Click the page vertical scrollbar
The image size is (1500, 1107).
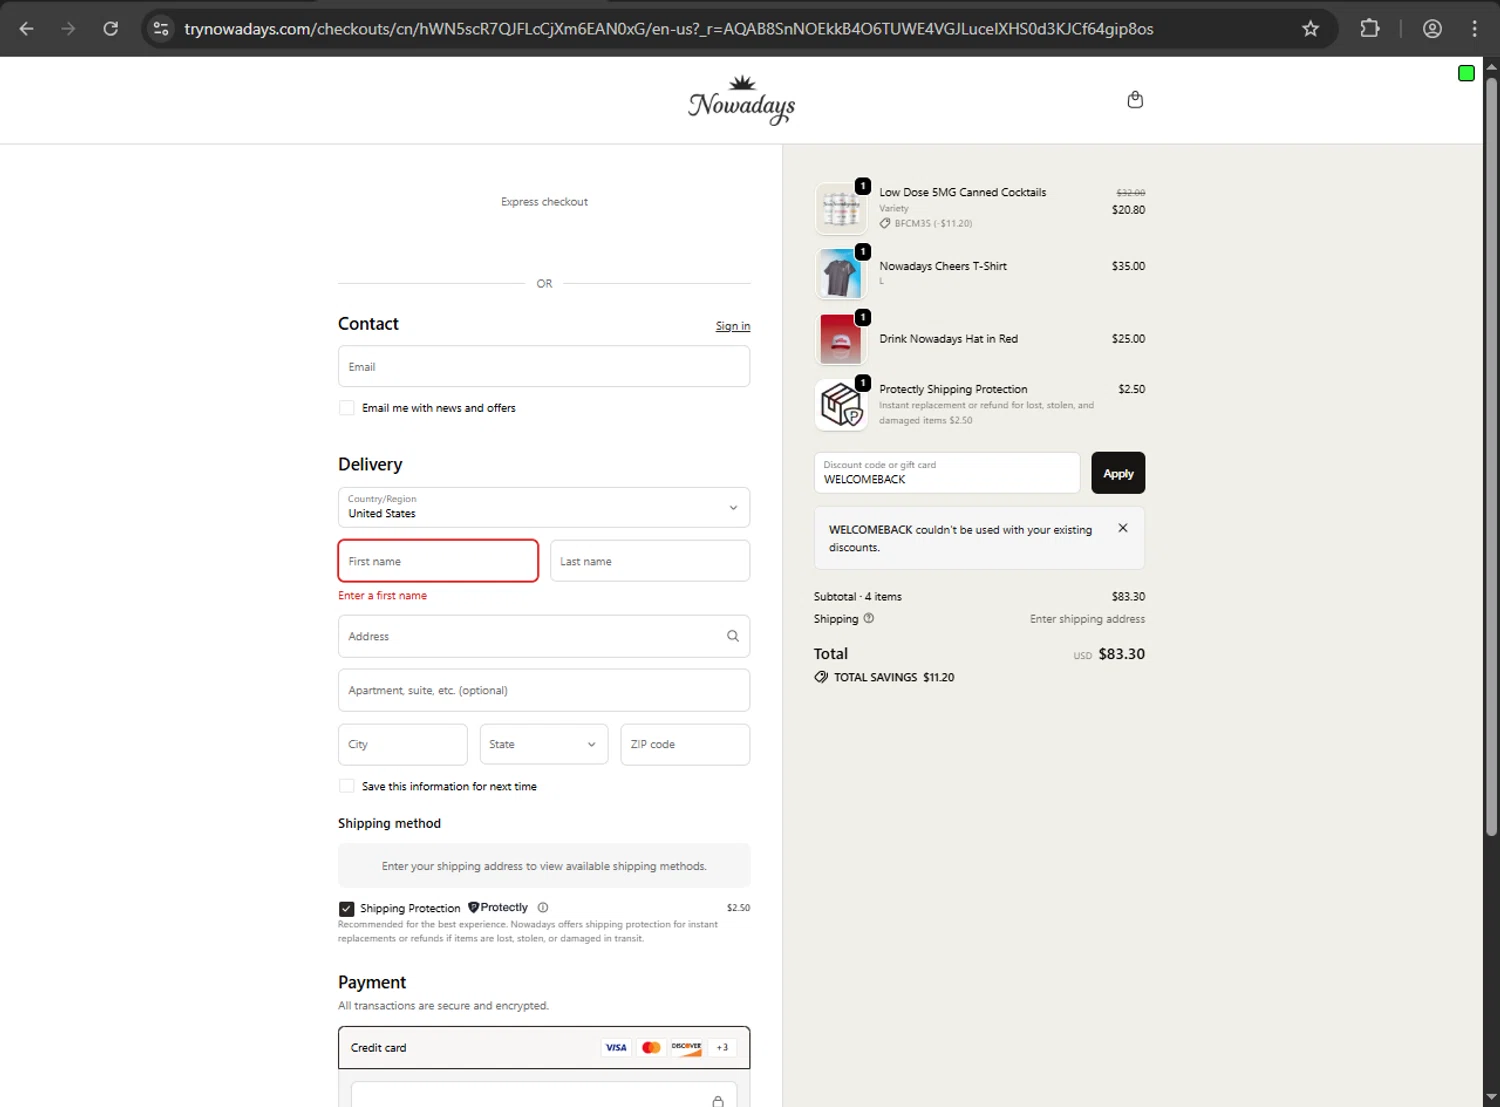[1491, 458]
